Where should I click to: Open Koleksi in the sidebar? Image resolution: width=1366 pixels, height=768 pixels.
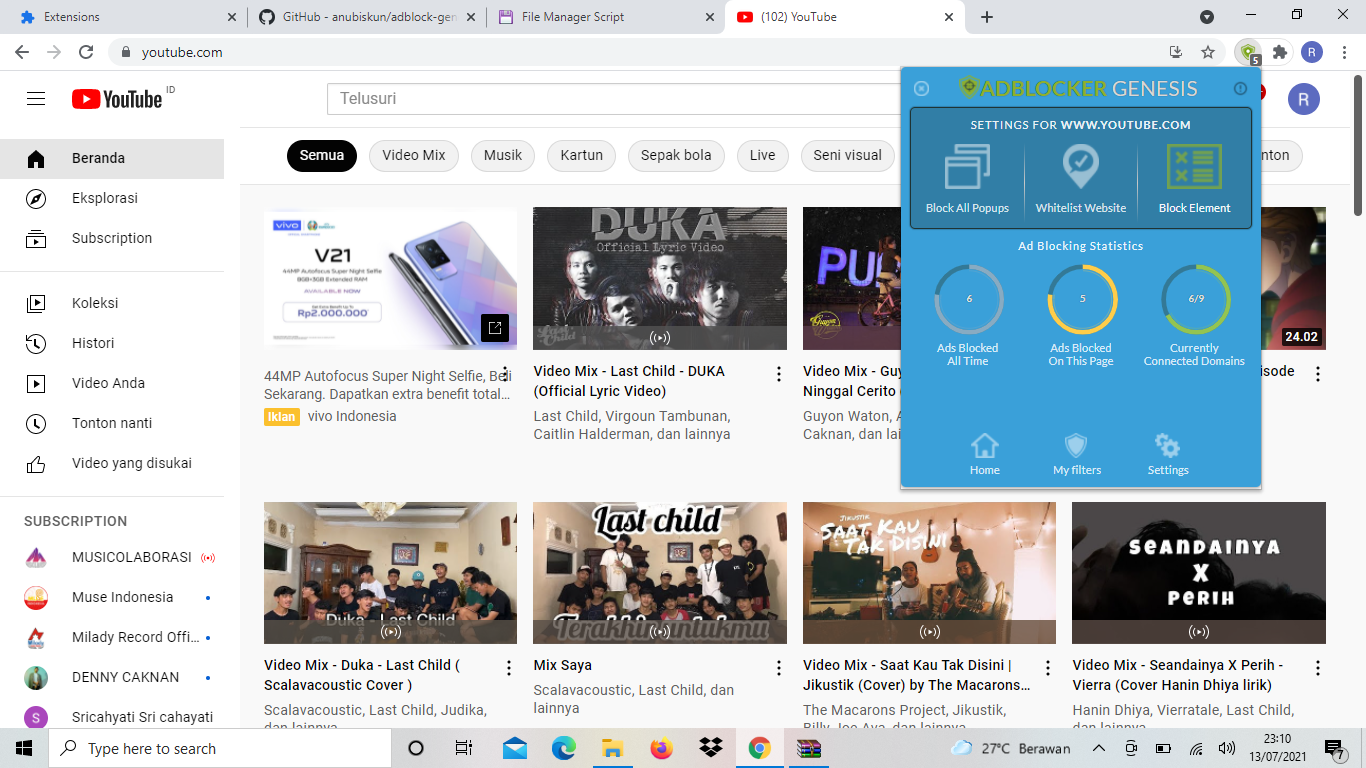[x=112, y=303]
